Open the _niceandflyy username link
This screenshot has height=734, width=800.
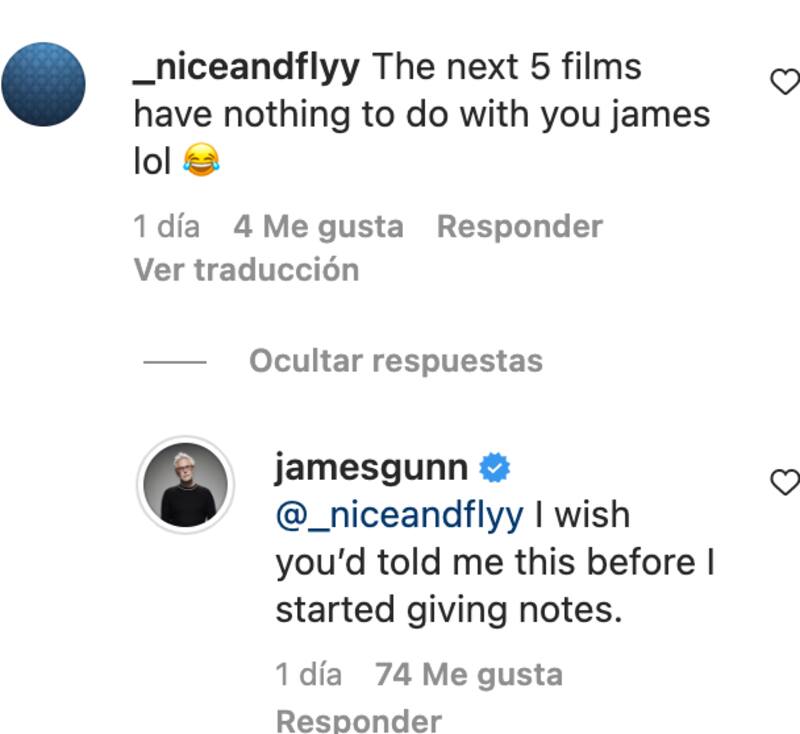pos(246,67)
